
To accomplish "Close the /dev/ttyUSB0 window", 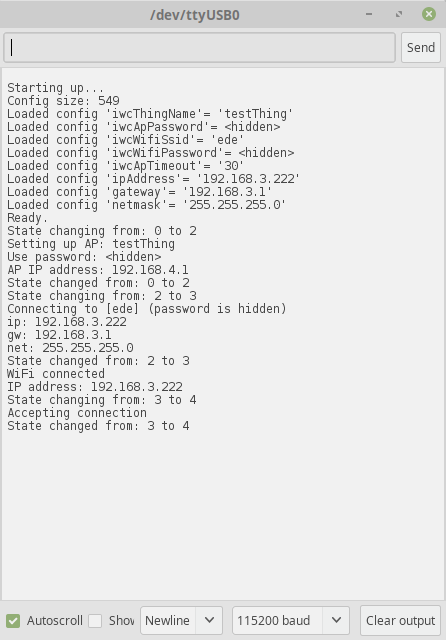I will [x=428, y=14].
